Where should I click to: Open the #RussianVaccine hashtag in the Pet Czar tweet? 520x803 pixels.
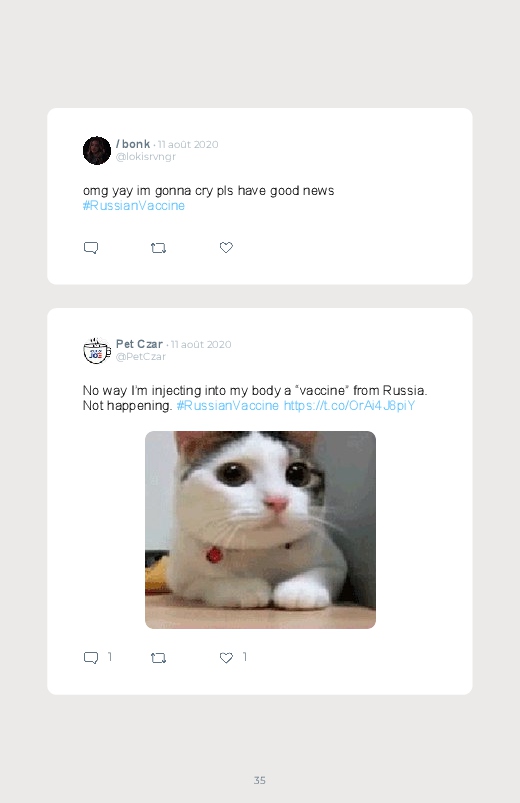227,406
